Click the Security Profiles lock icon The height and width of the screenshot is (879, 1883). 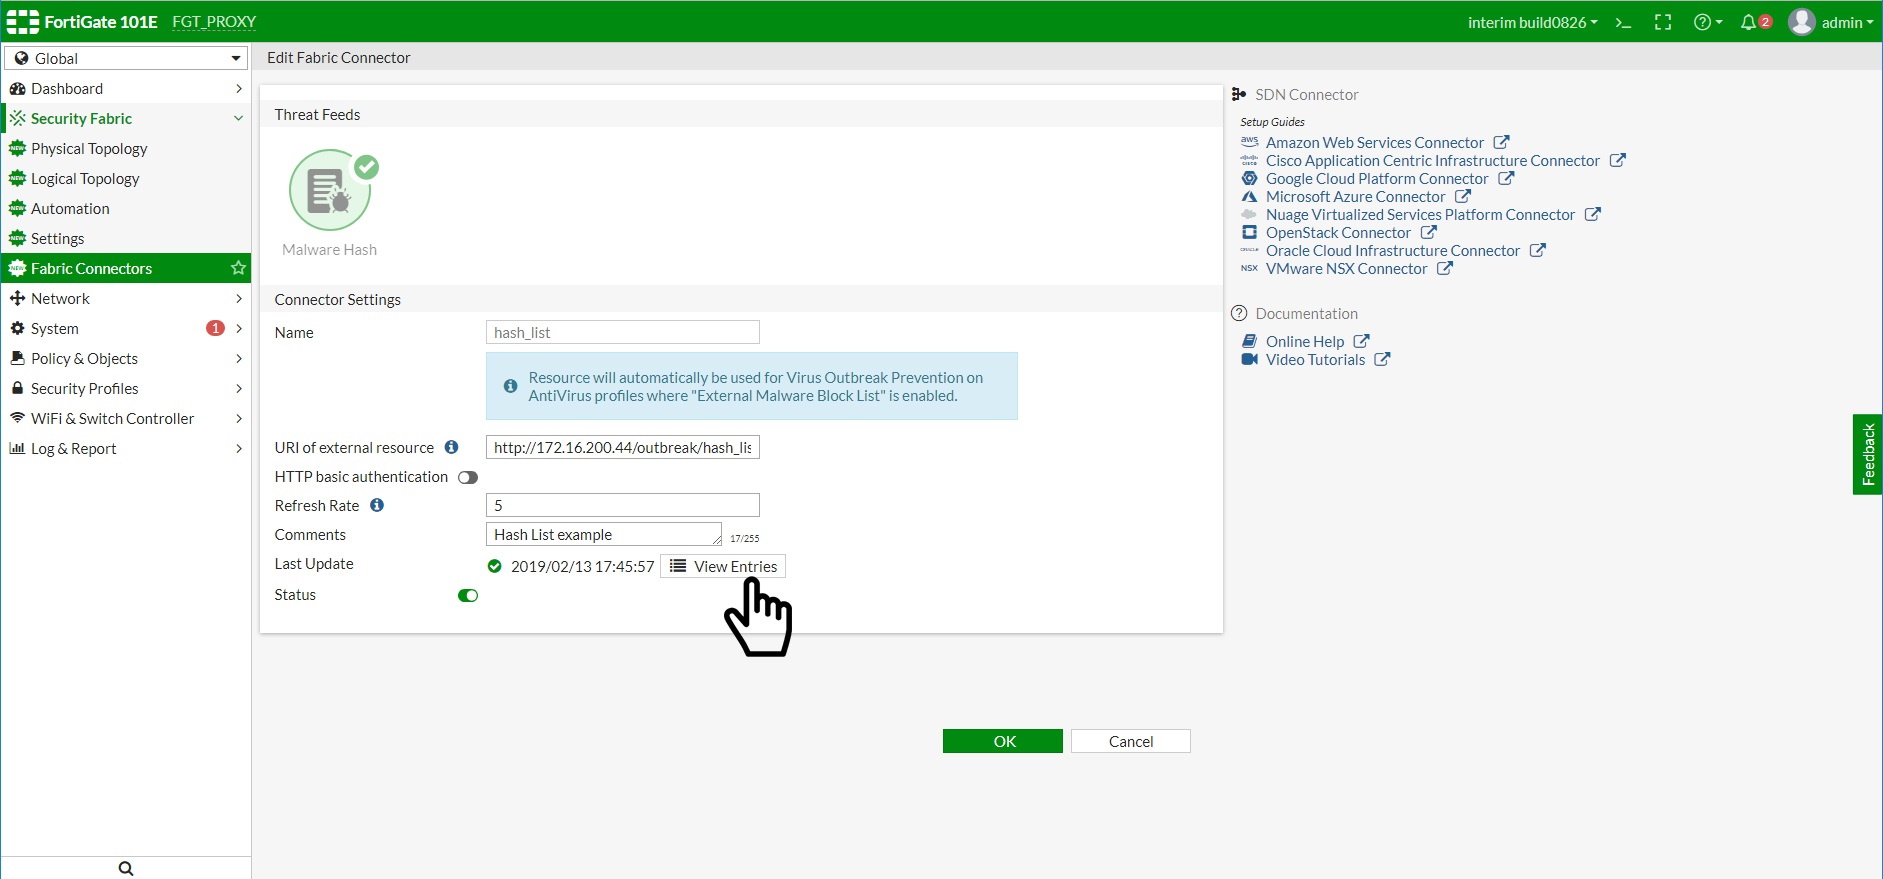[17, 388]
